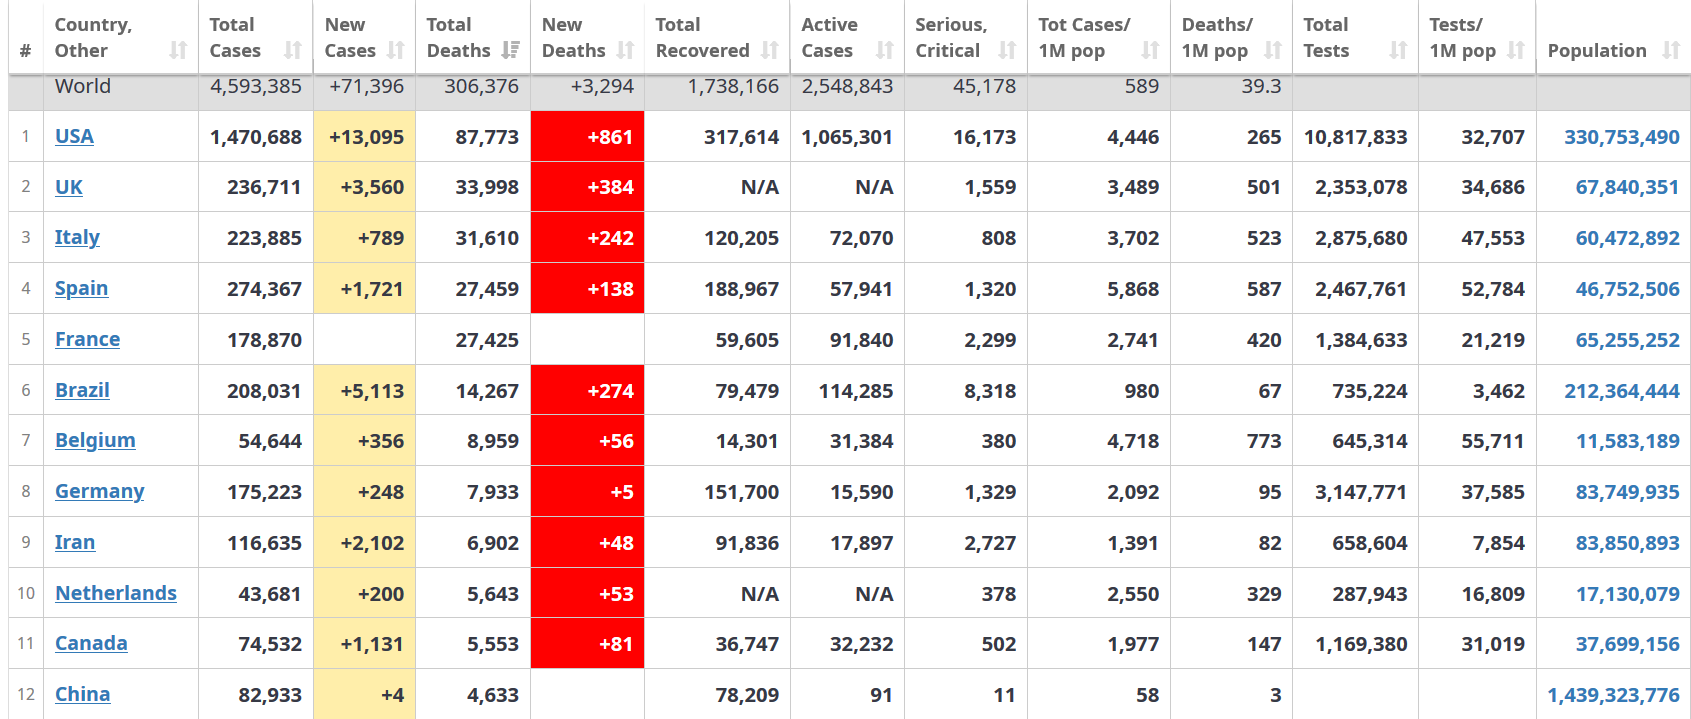Go to the Italy country page
Viewport: 1691px width, 719px height.
point(77,237)
